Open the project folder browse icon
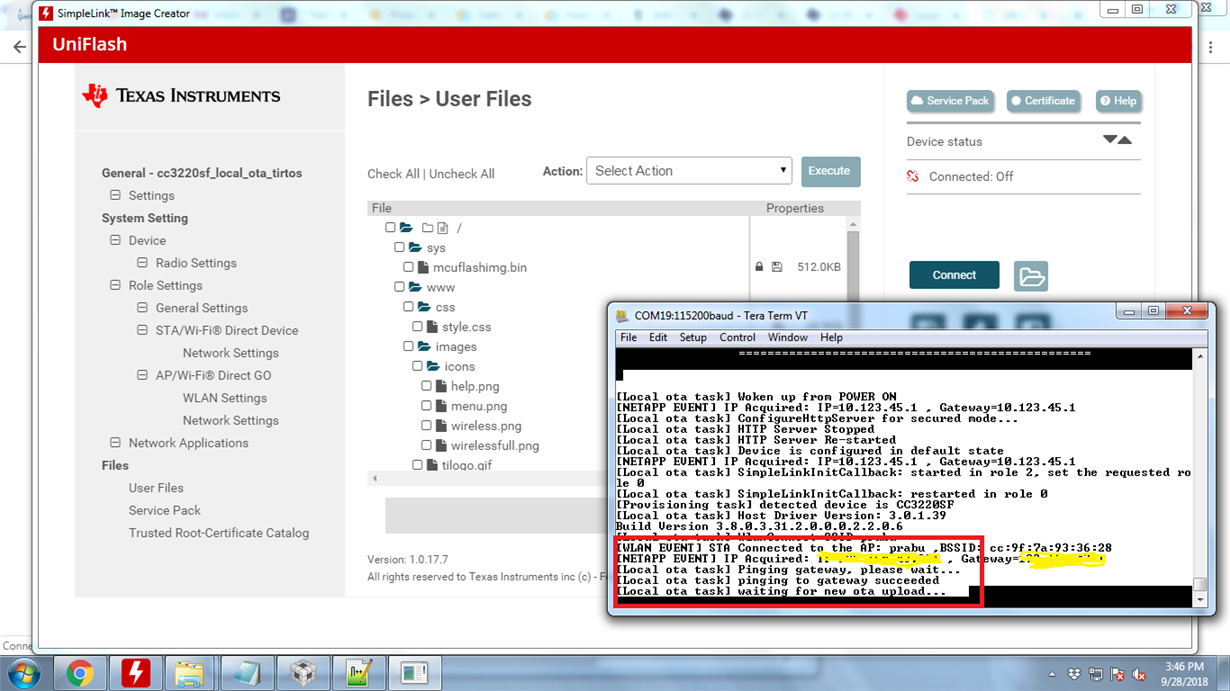Viewport: 1230px width, 691px height. tap(1031, 276)
